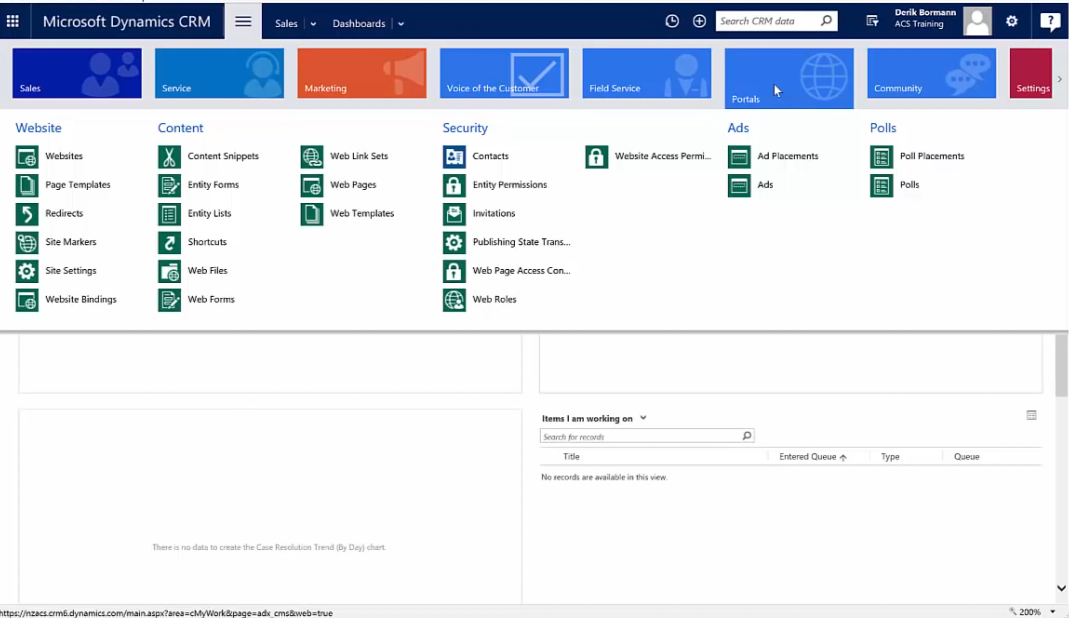
Task: Open the Redirects icon
Action: (x=27, y=214)
